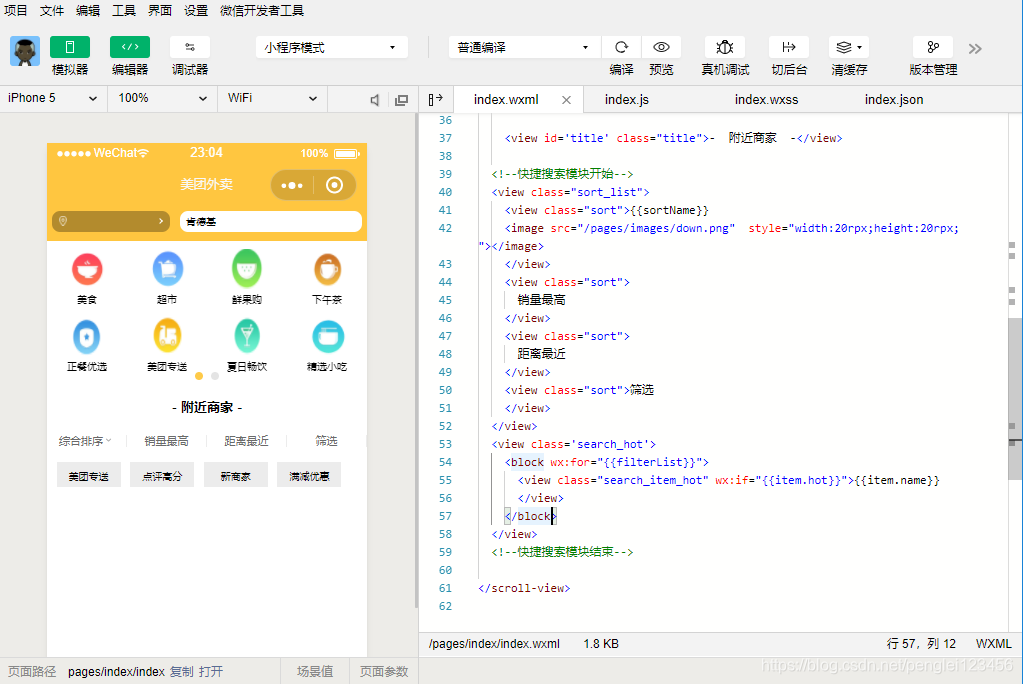
Task: Click the 行 57, 列 12 cursor indicator
Action: (x=921, y=644)
